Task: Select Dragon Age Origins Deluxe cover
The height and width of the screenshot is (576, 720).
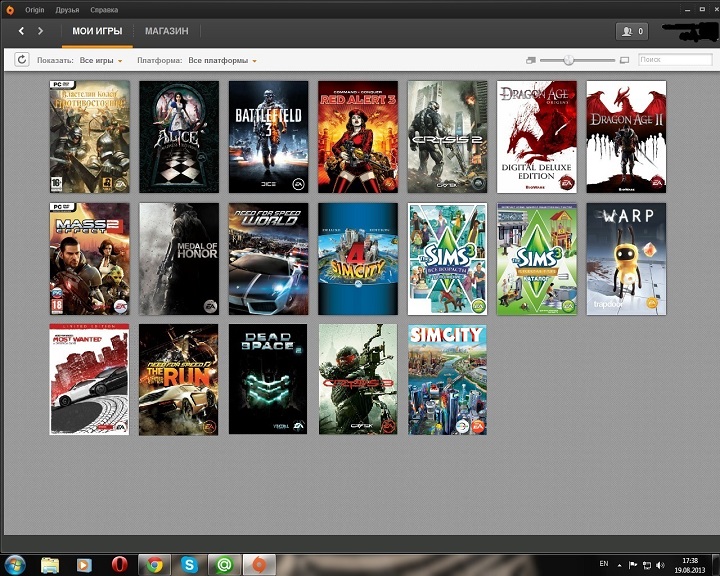Action: coord(537,137)
